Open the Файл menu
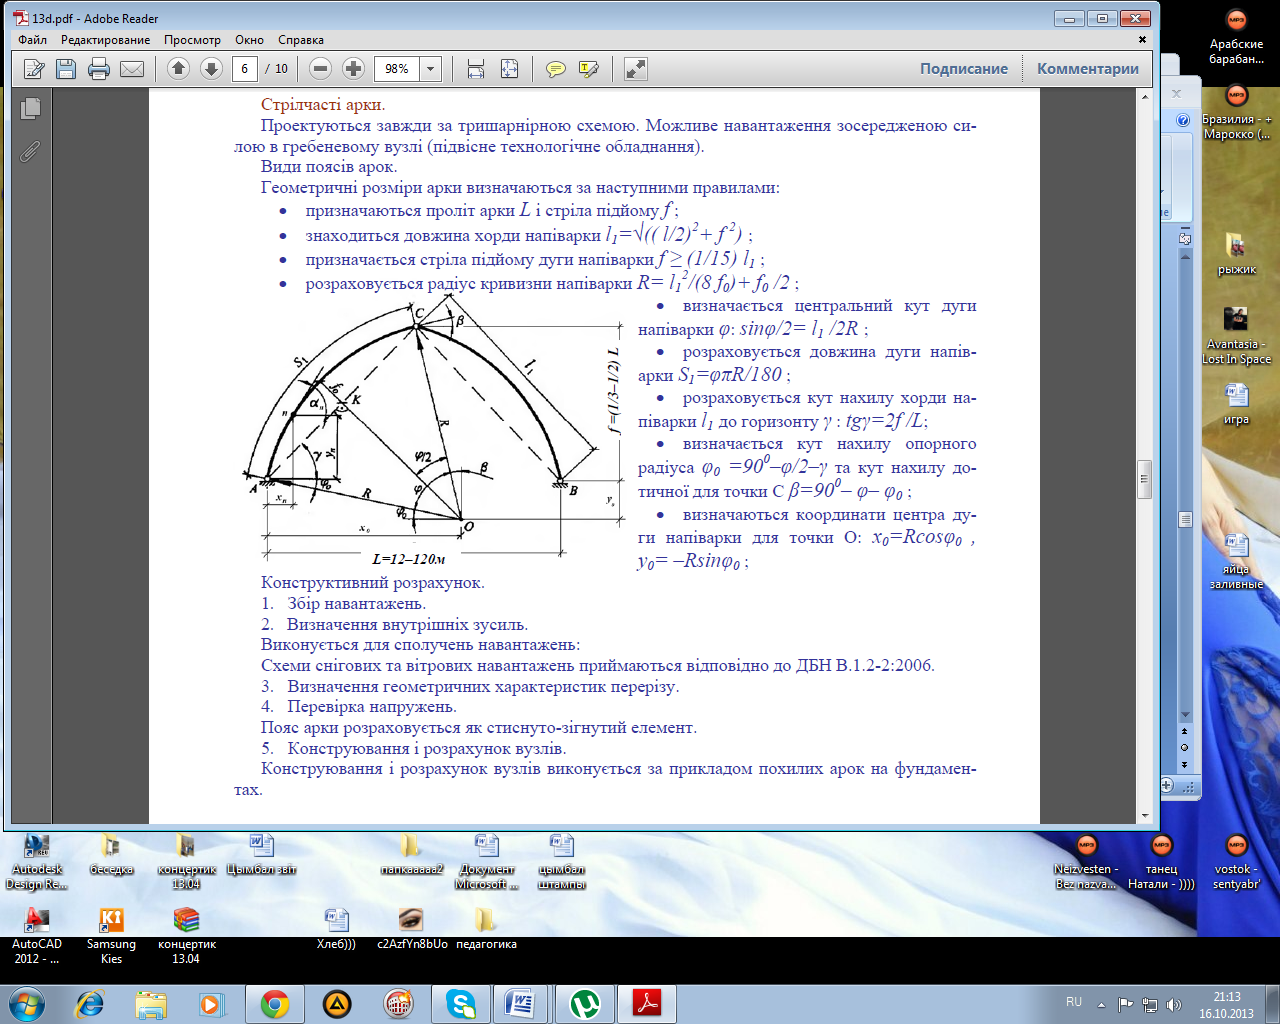This screenshot has width=1280, height=1024. (x=32, y=40)
